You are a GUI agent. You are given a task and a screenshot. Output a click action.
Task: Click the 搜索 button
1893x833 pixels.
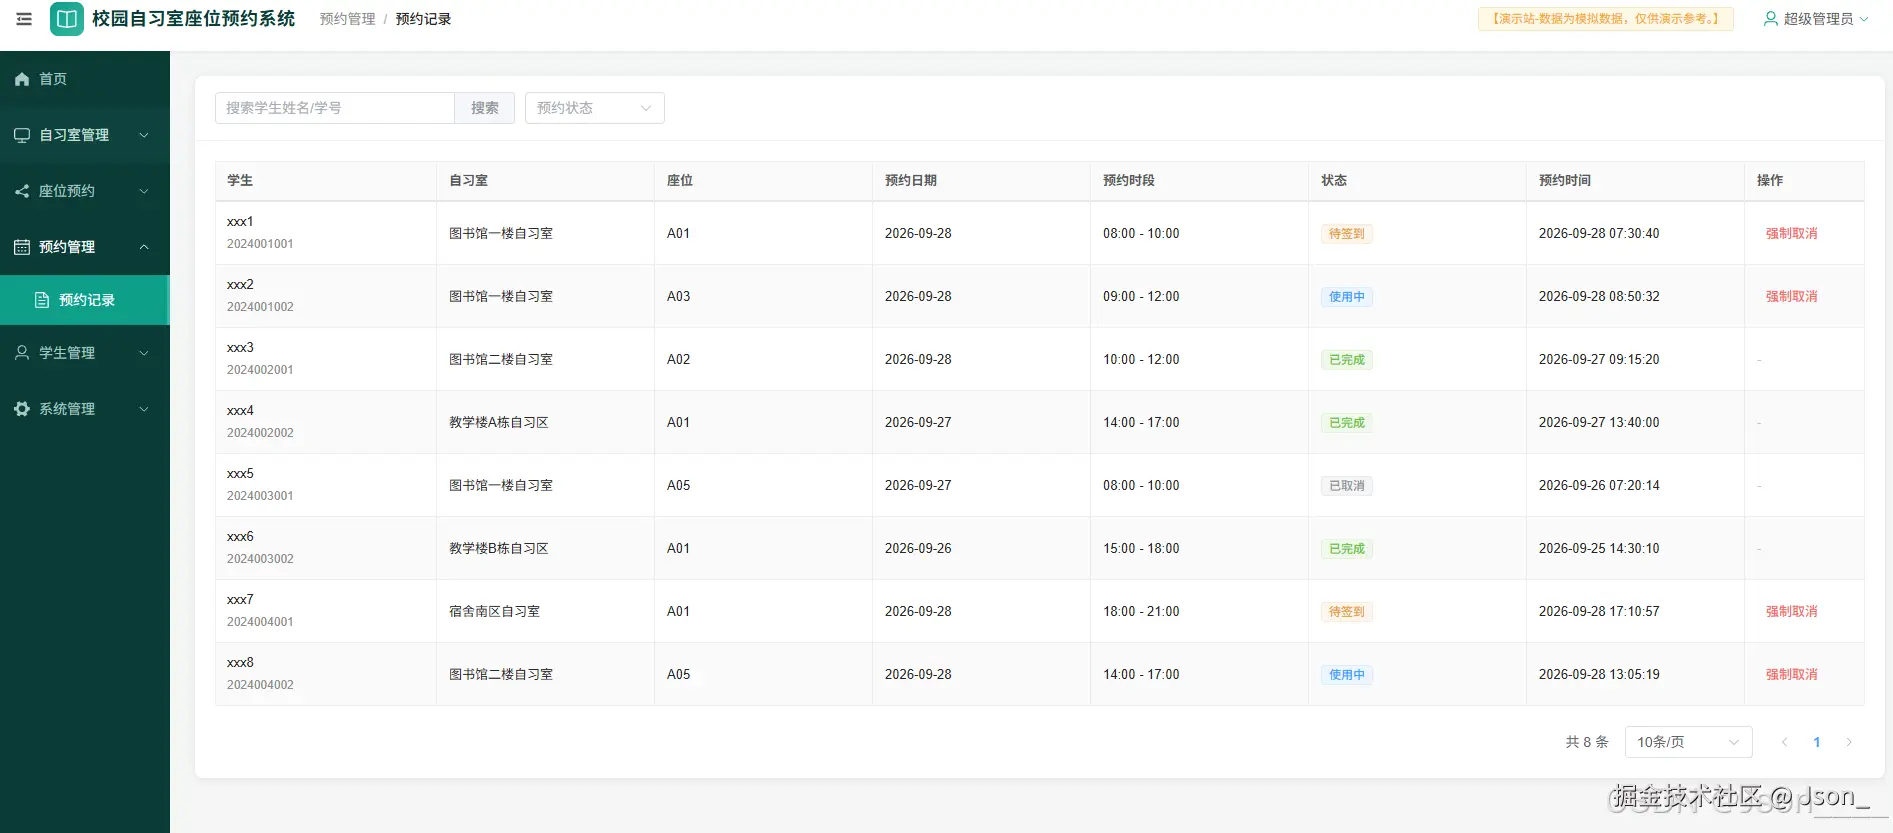pyautogui.click(x=485, y=108)
